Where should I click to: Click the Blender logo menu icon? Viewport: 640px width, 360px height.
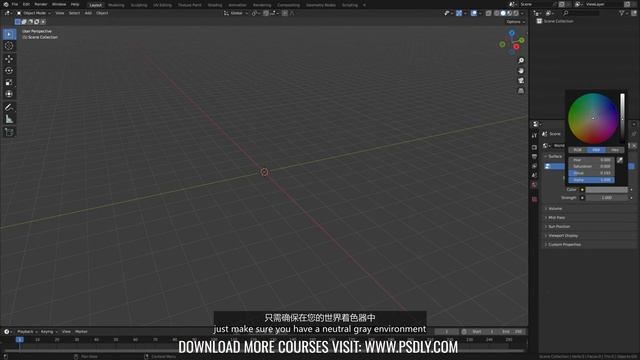pyautogui.click(x=6, y=4)
